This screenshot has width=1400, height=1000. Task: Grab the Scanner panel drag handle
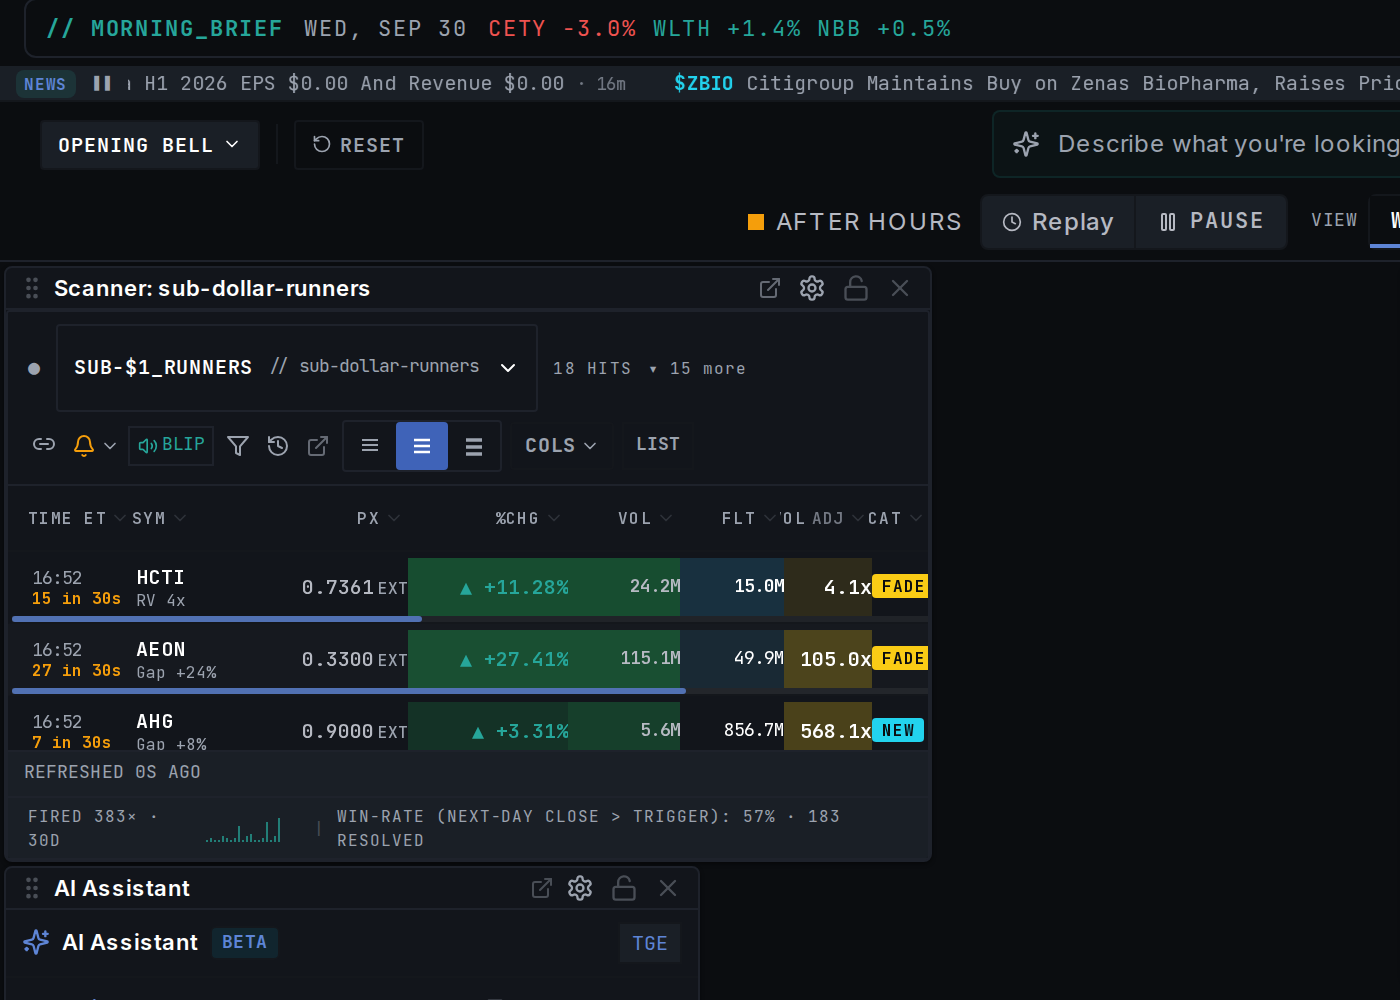32,288
